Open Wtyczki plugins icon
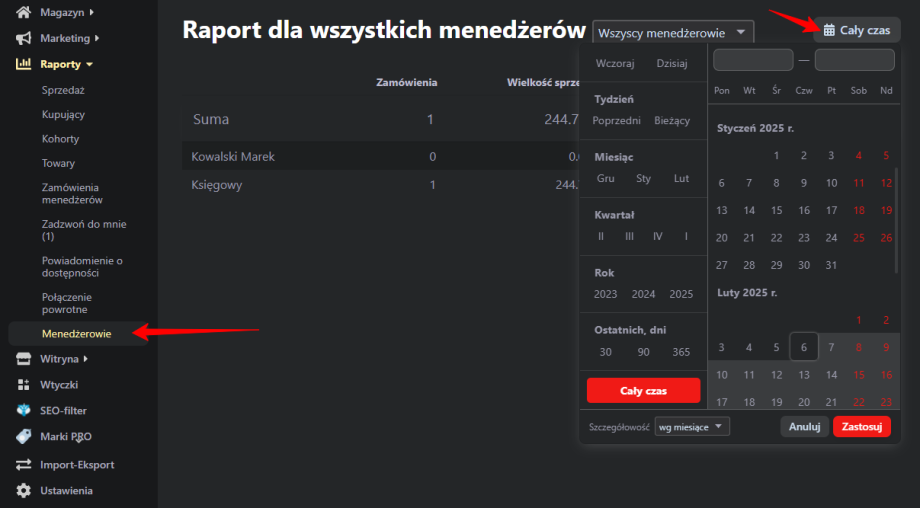Image resolution: width=920 pixels, height=508 pixels. click(x=23, y=385)
